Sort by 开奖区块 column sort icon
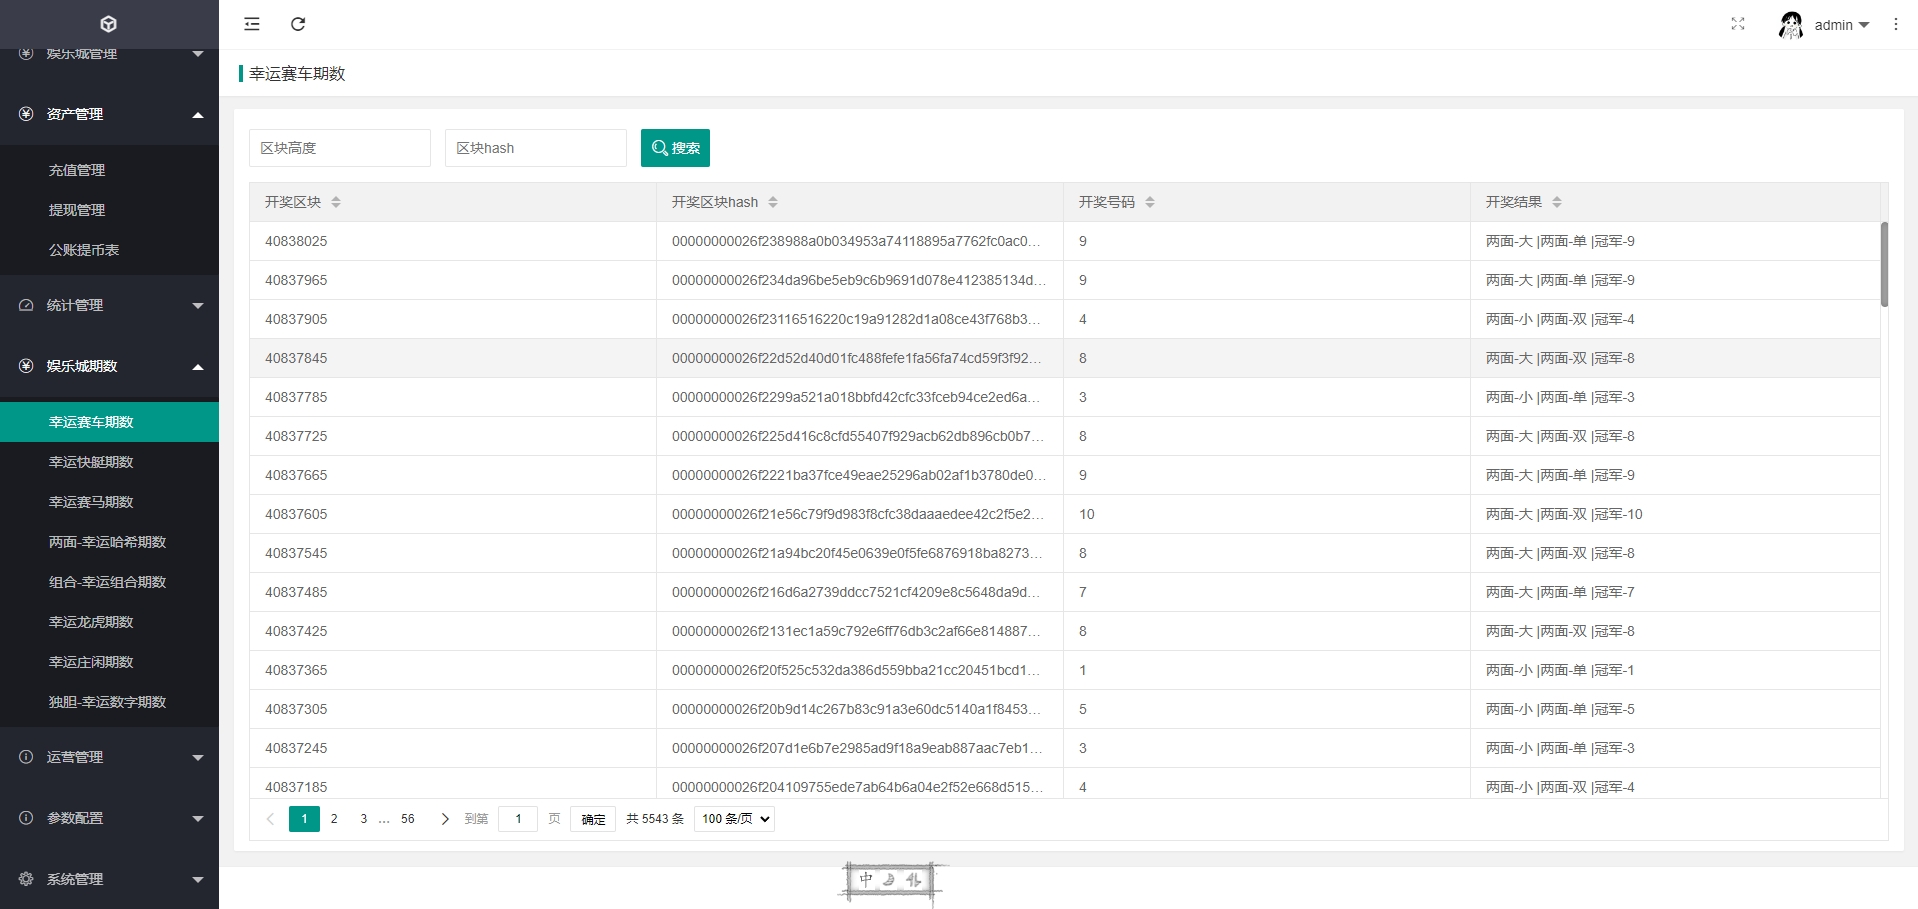Image resolution: width=1918 pixels, height=909 pixels. (336, 202)
